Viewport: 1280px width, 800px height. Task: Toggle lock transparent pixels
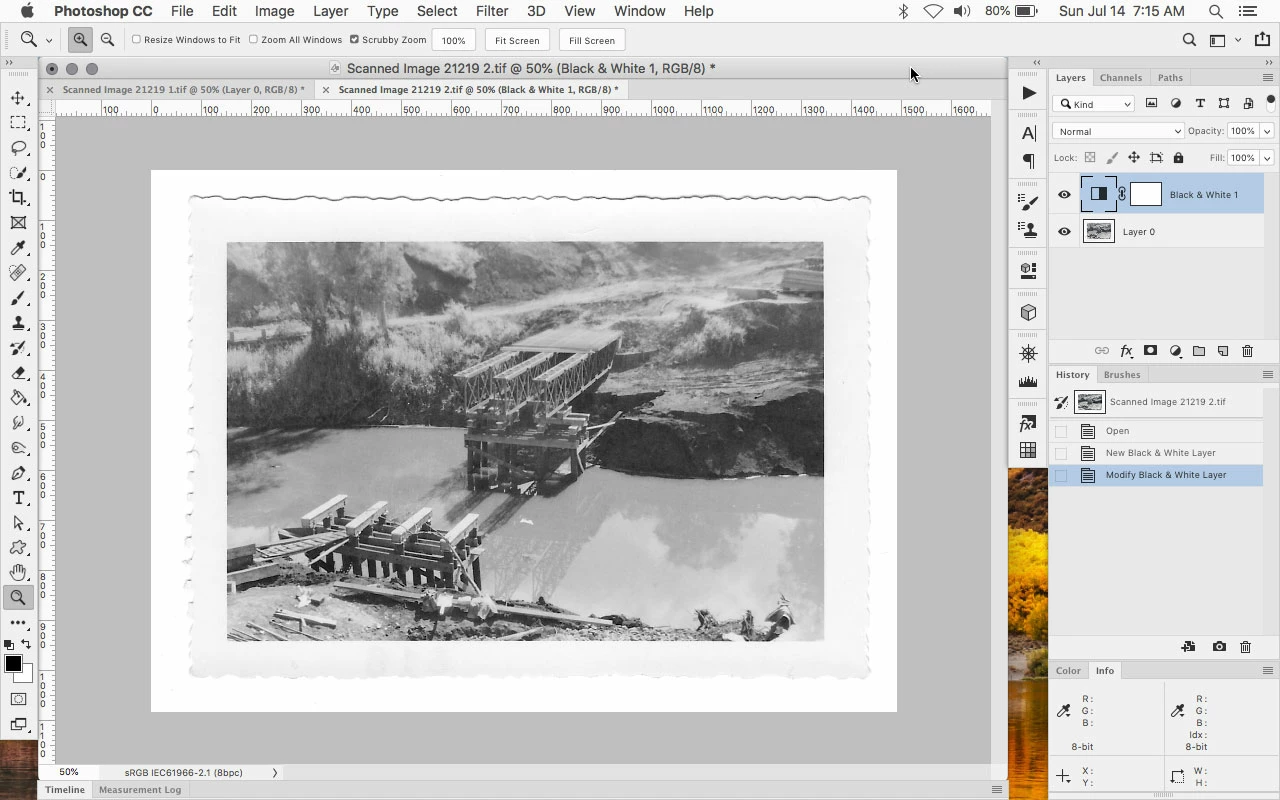pyautogui.click(x=1090, y=158)
